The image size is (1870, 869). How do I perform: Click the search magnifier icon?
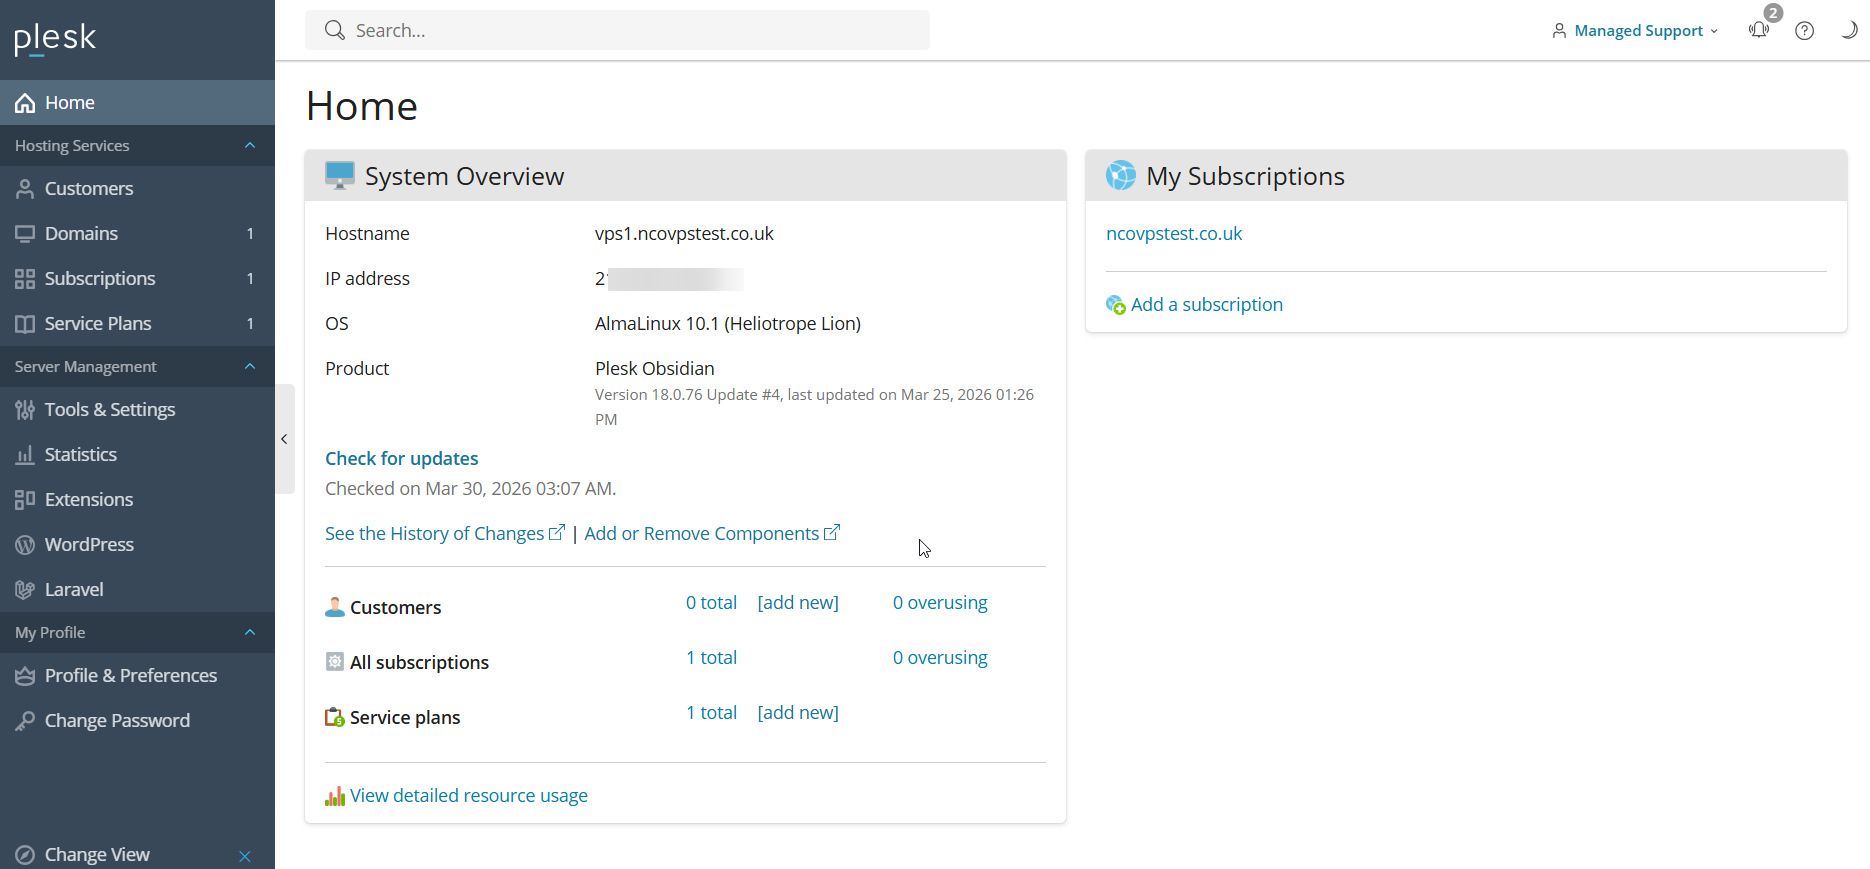tap(335, 31)
